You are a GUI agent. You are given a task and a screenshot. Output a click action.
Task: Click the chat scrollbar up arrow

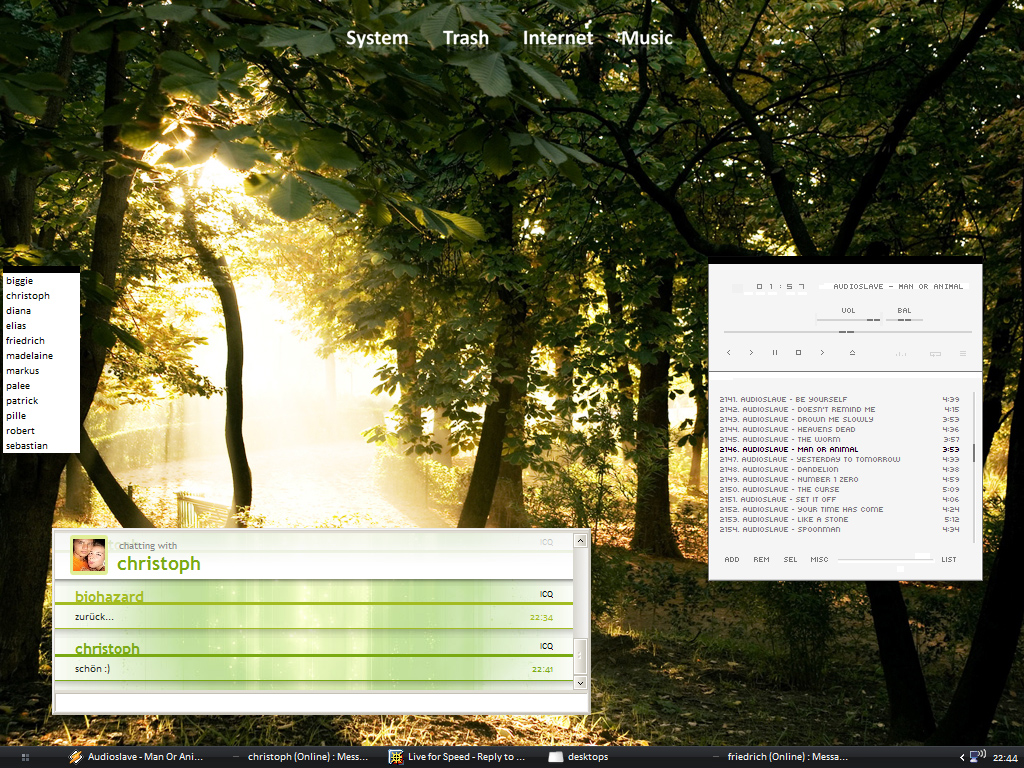(580, 541)
